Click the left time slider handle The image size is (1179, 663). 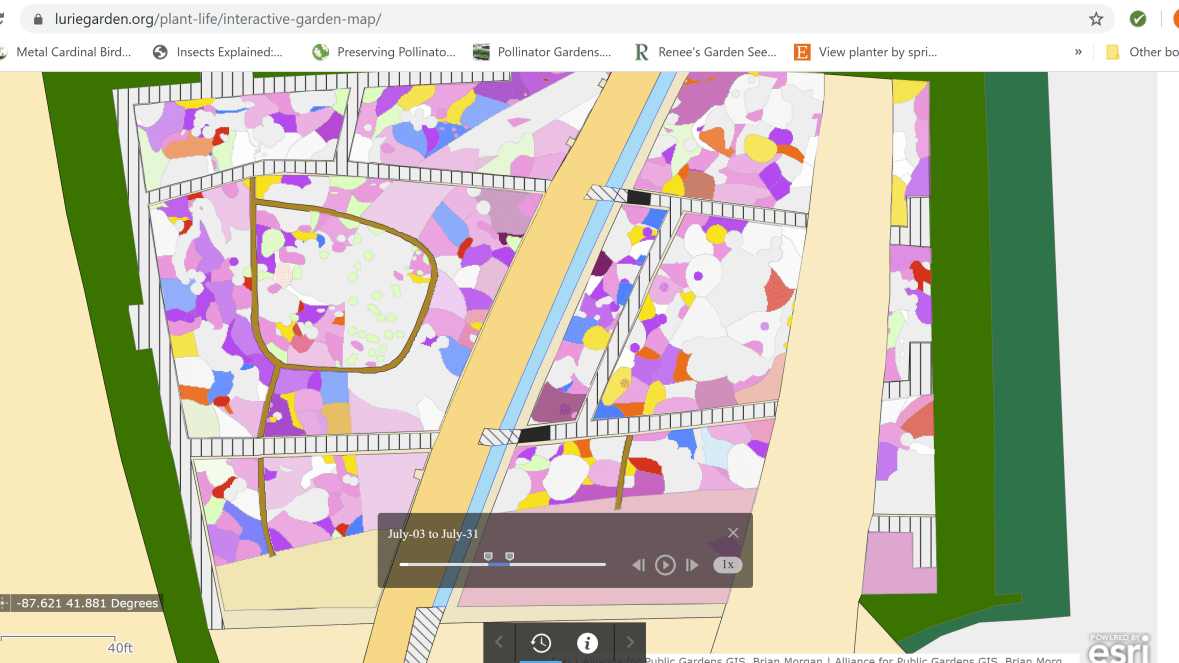[488, 556]
